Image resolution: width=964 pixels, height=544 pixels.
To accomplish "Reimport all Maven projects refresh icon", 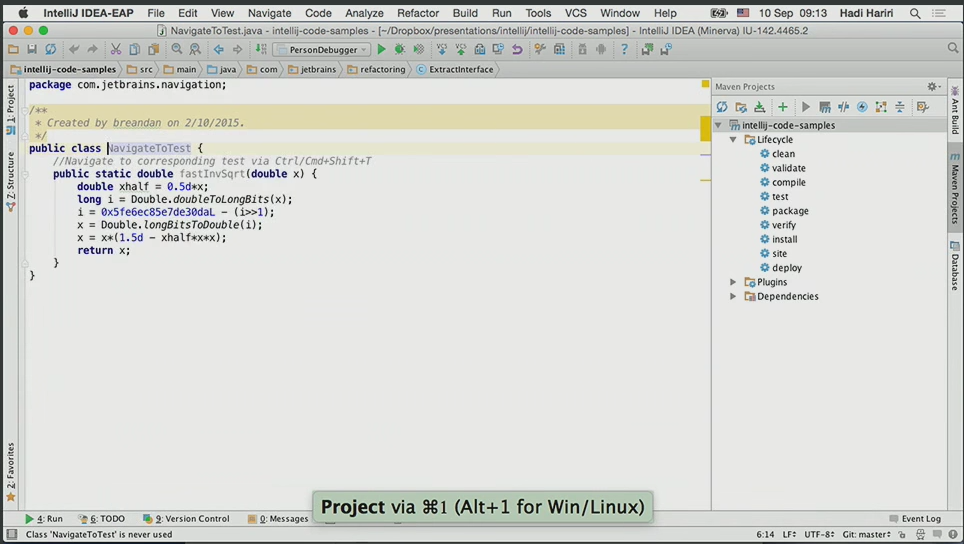I will pyautogui.click(x=721, y=107).
